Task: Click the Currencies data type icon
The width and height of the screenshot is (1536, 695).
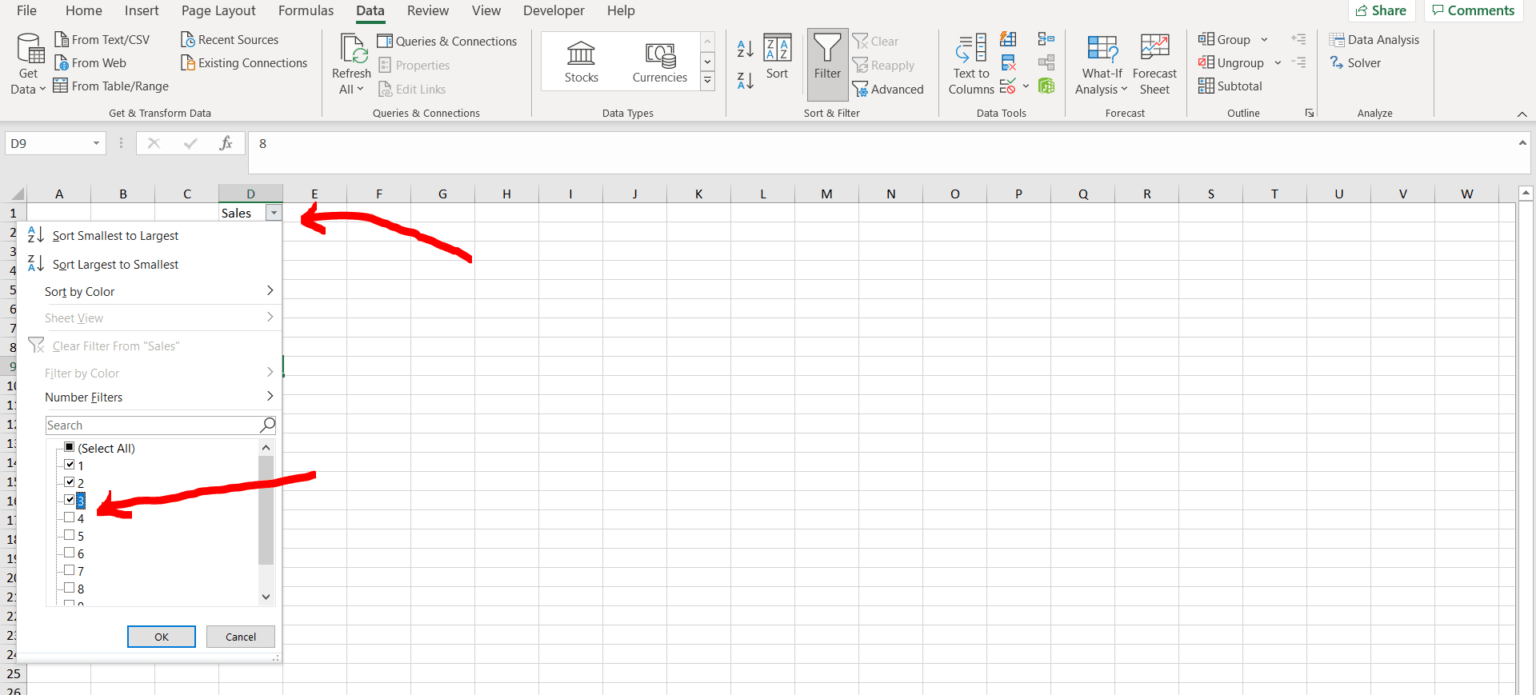Action: (660, 60)
